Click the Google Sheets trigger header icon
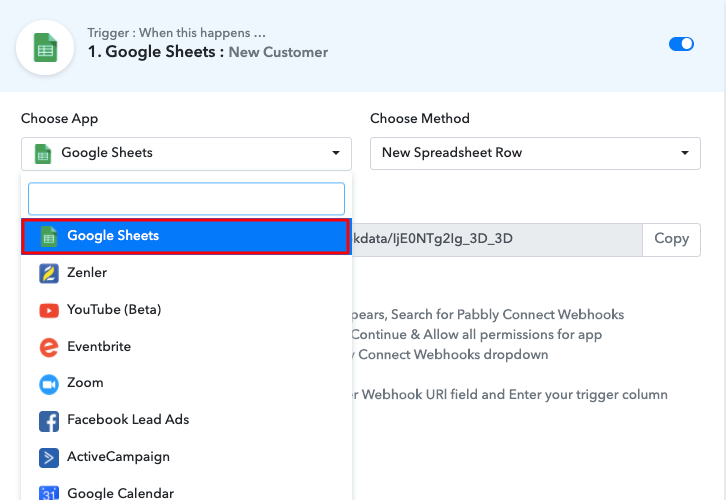The image size is (726, 500). pos(45,48)
